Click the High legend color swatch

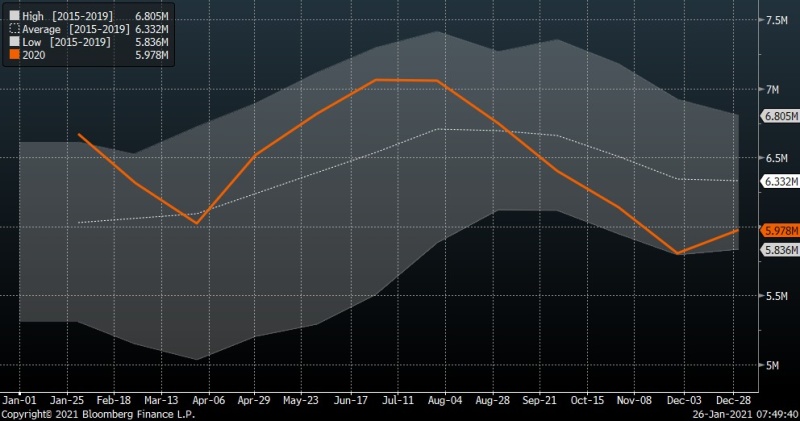point(14,16)
